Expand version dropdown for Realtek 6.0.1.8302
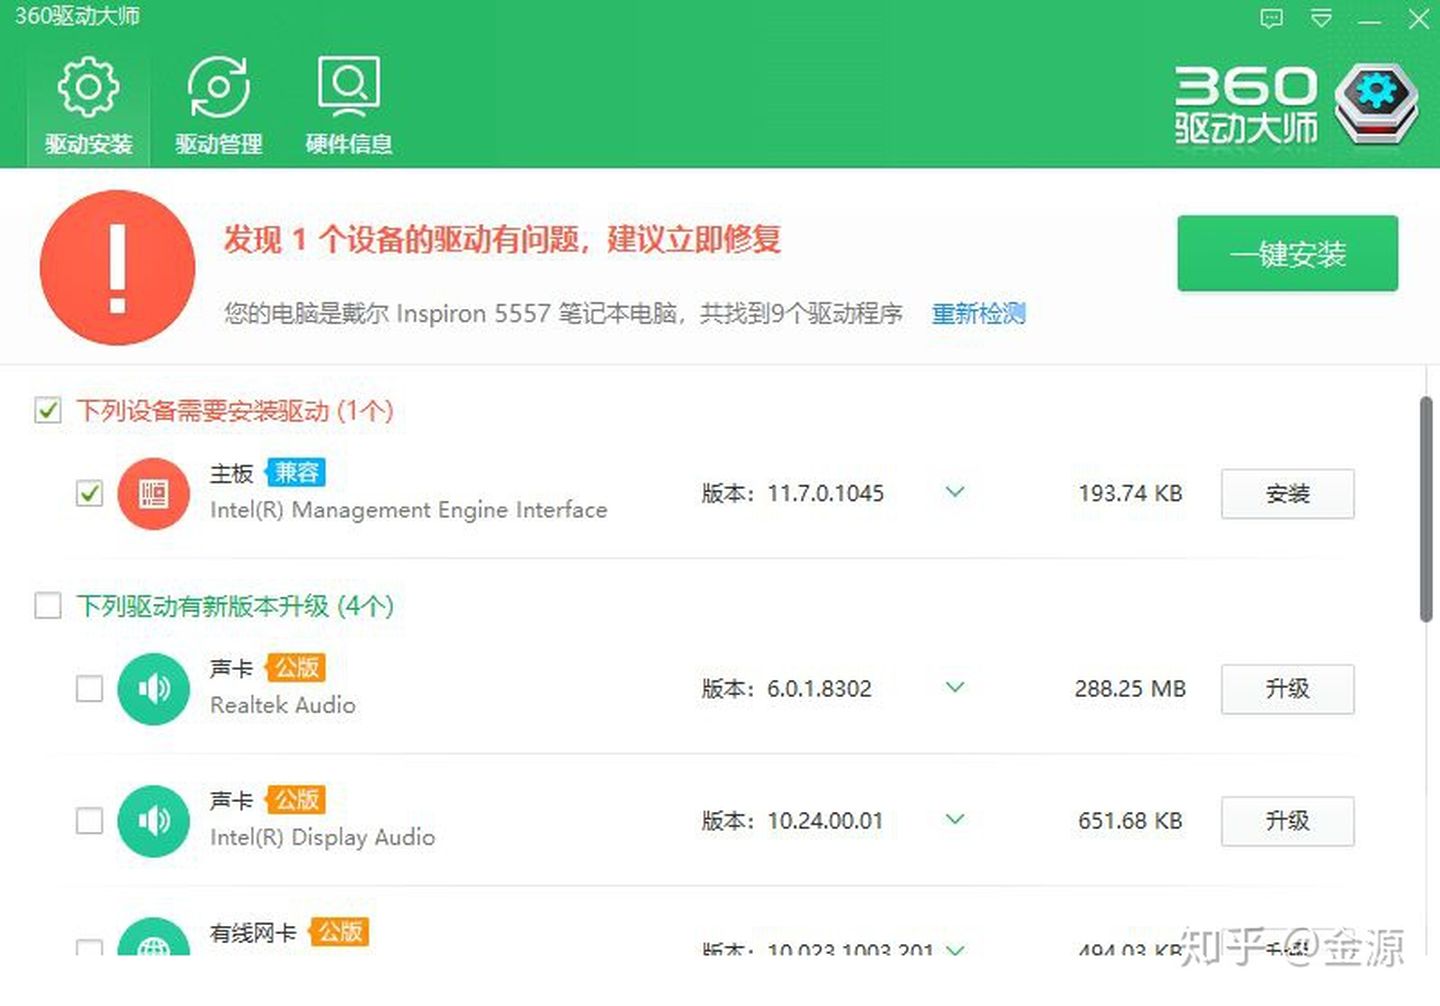Screen dimensions: 1440x1006 point(955,687)
